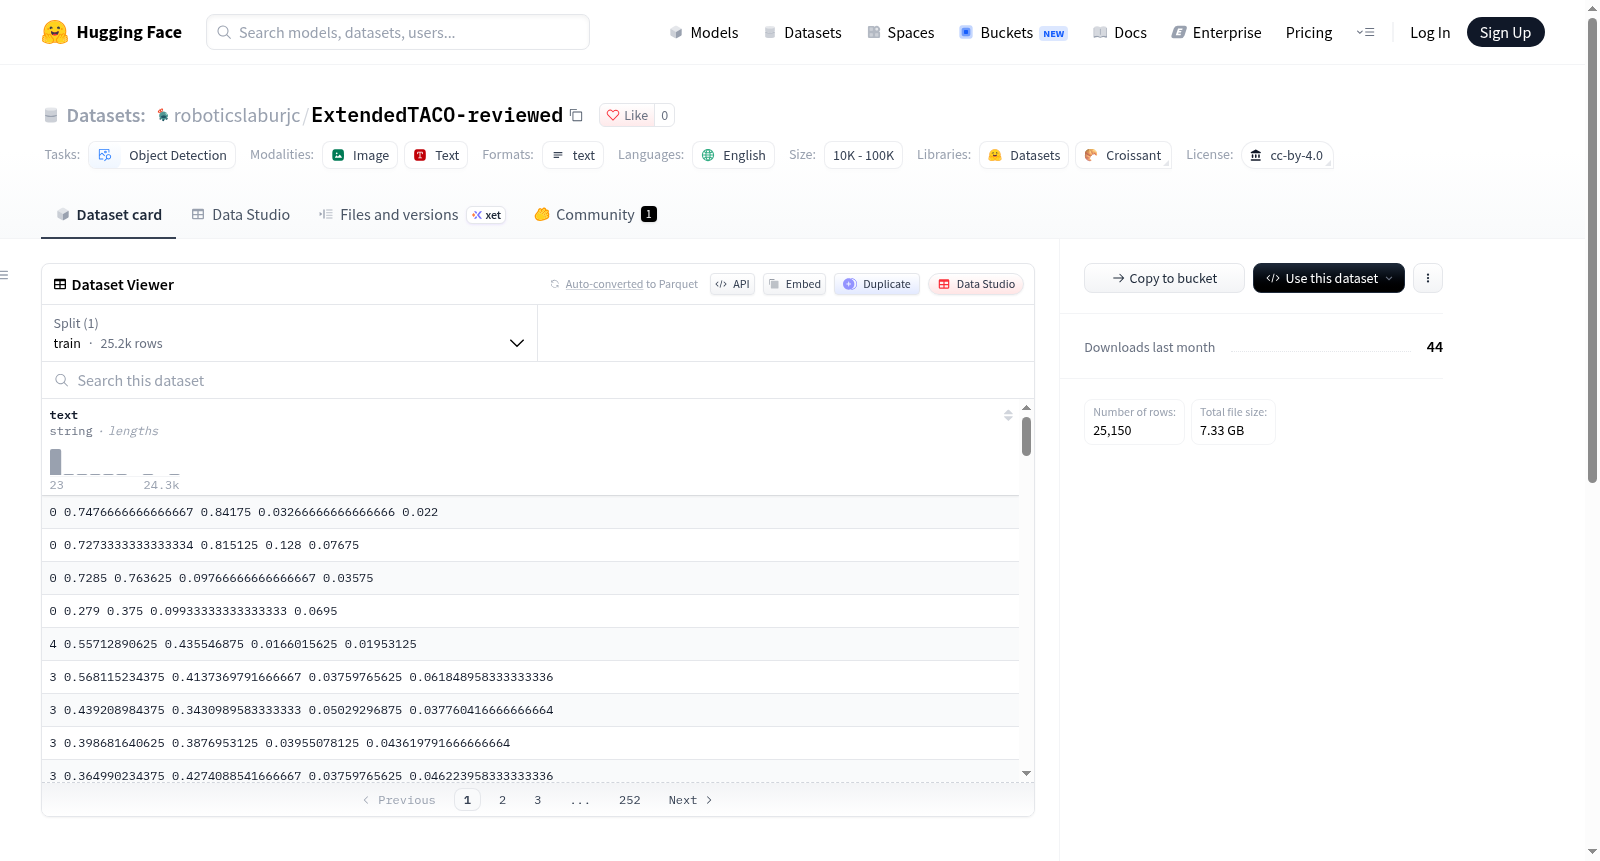Go to Next page of rows

click(x=690, y=800)
